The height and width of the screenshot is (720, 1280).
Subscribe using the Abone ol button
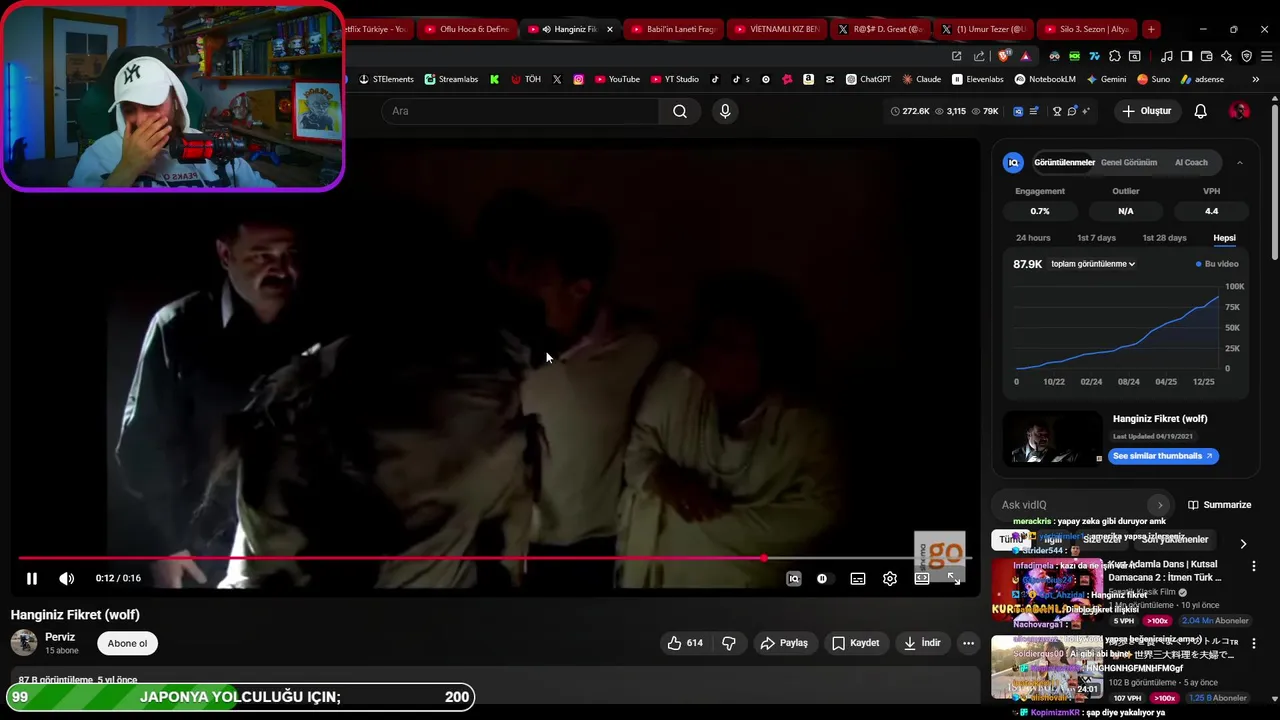click(x=127, y=643)
